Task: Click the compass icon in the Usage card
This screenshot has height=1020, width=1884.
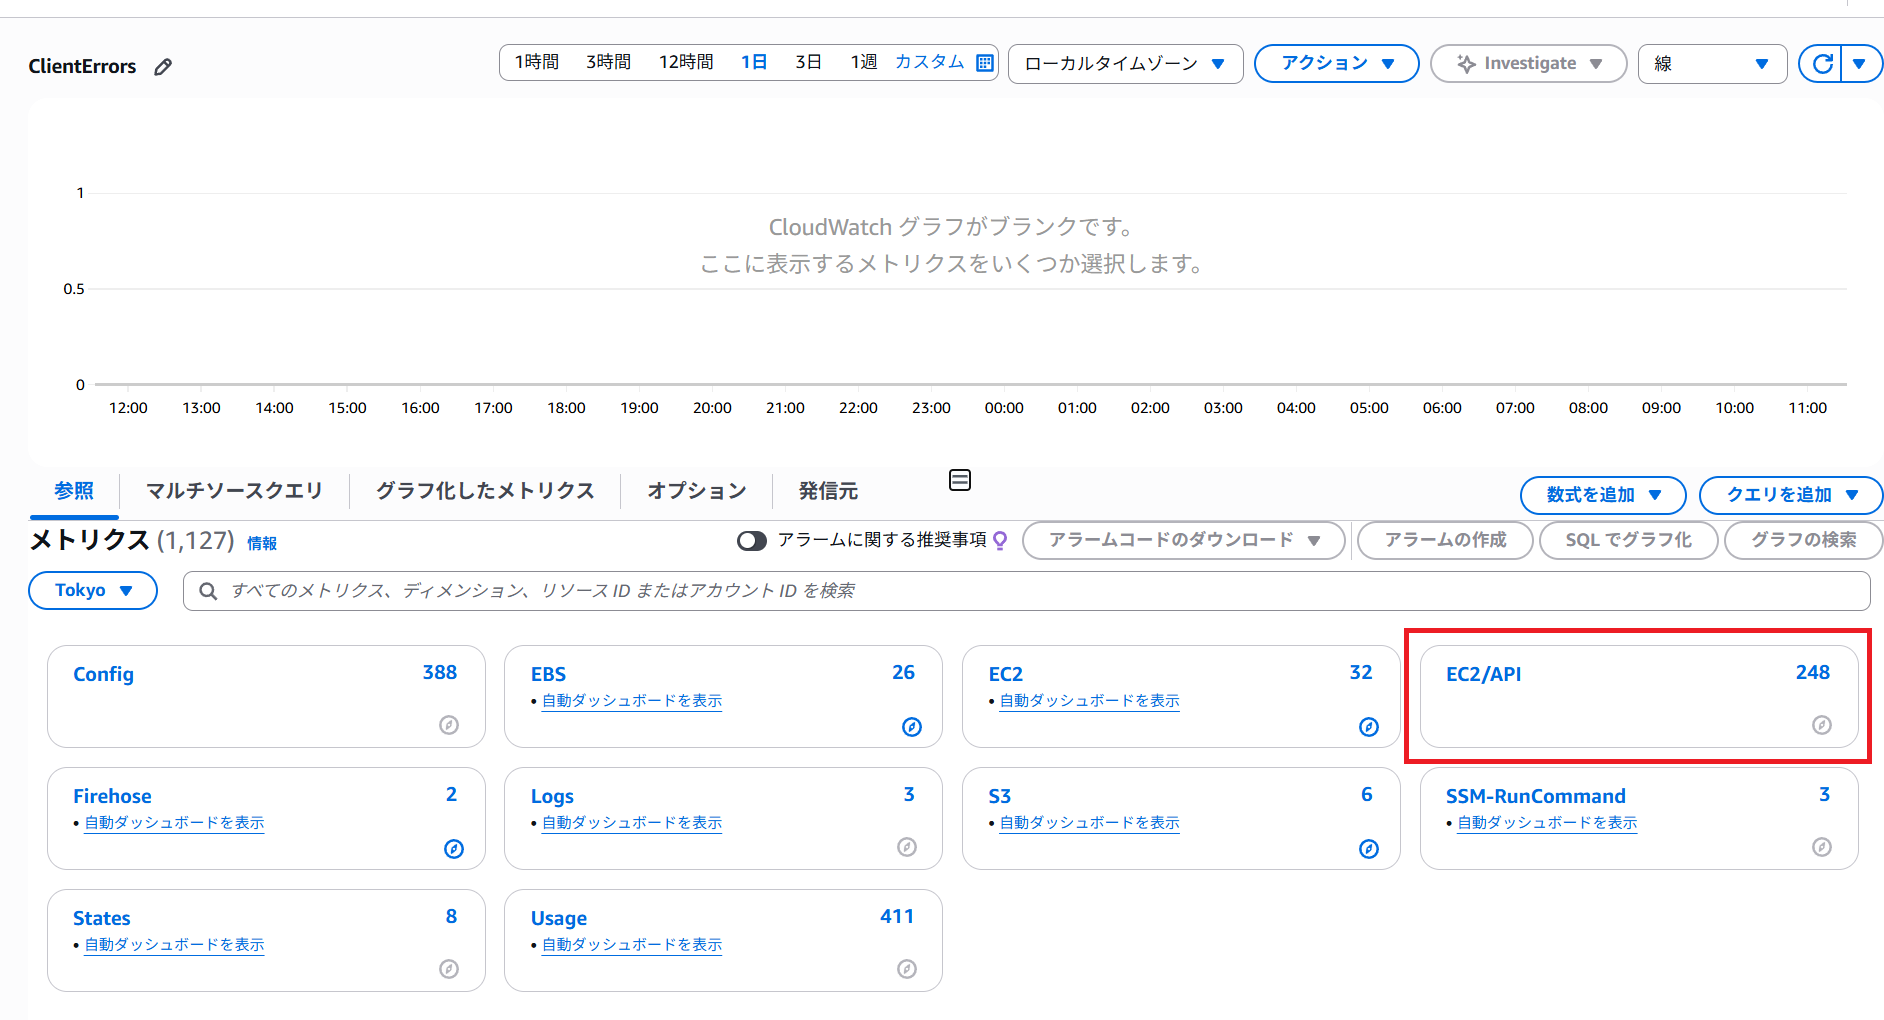Action: click(907, 969)
